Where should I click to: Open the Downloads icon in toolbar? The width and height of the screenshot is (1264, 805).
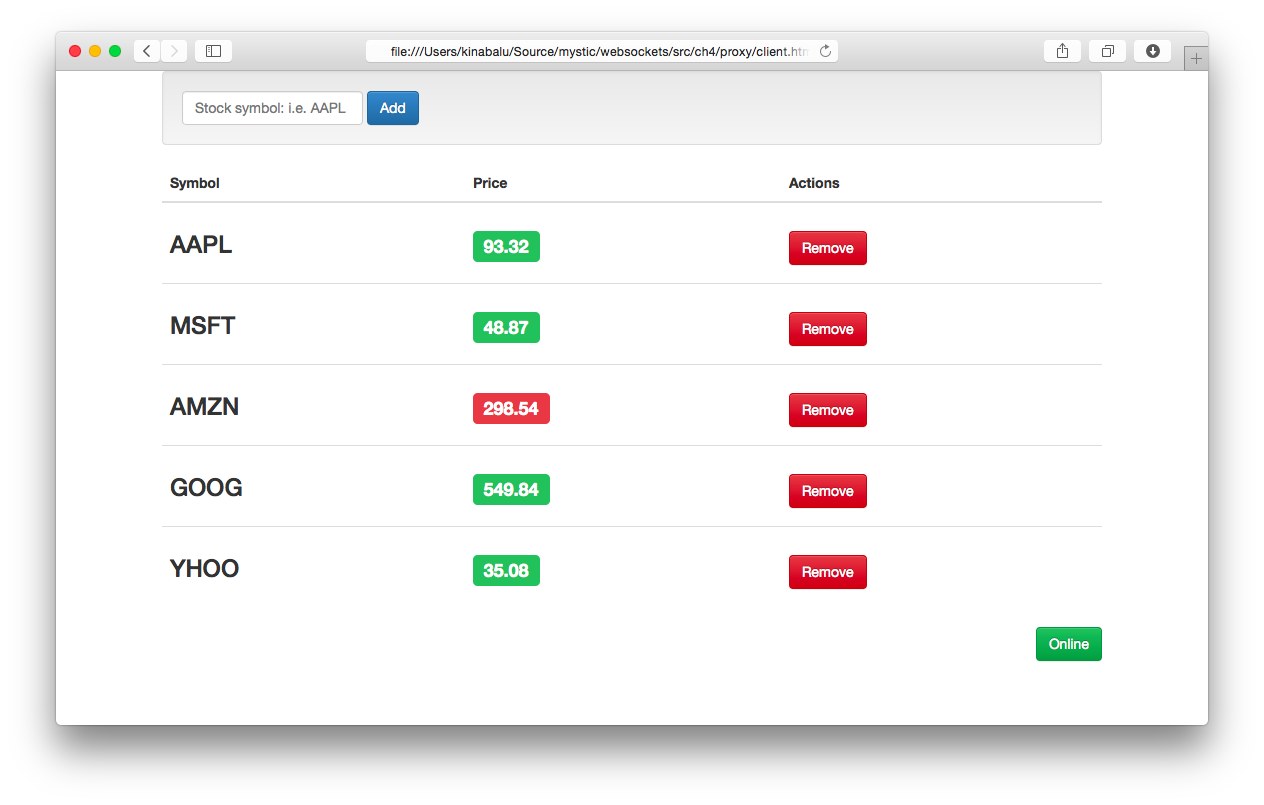(x=1152, y=51)
